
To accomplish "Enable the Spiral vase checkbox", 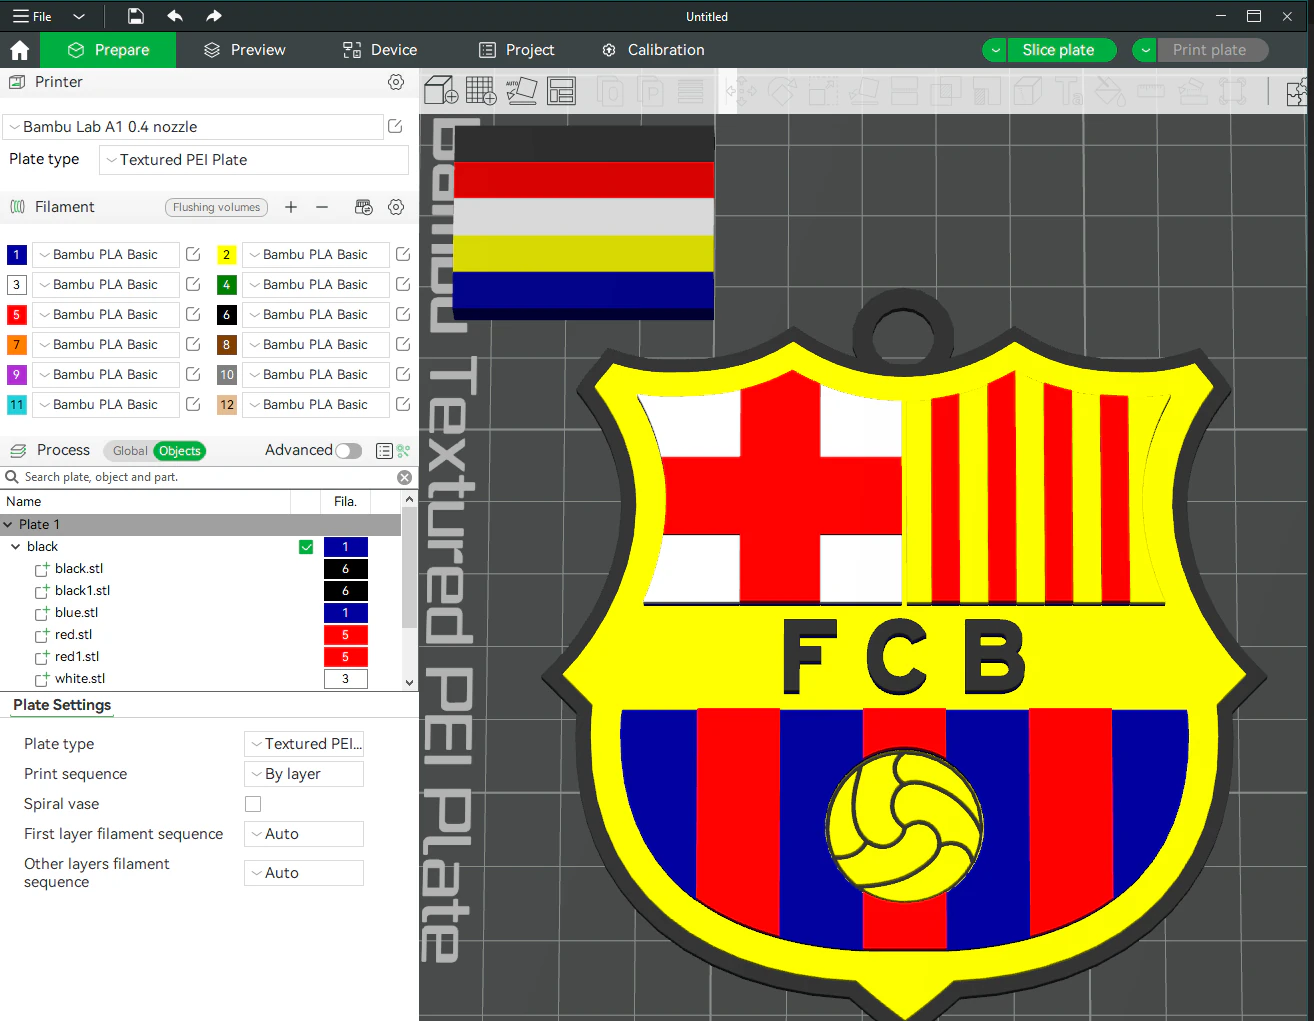I will tap(253, 804).
